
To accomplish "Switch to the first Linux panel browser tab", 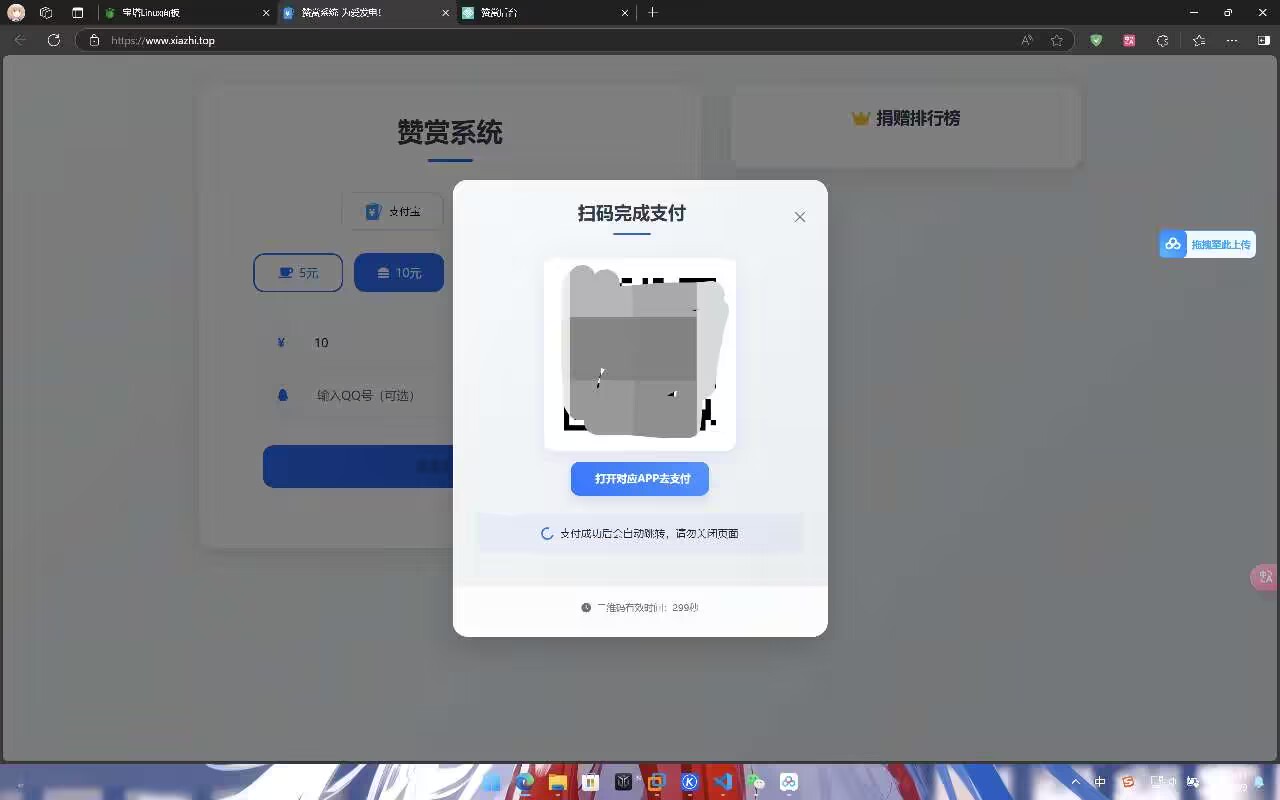I will click(186, 13).
